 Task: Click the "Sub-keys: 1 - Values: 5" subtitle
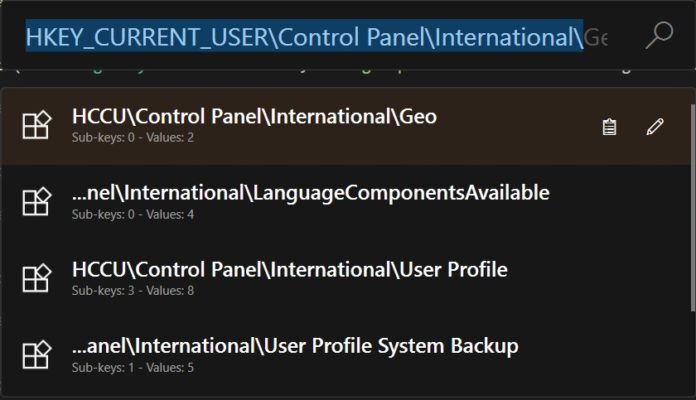133,368
